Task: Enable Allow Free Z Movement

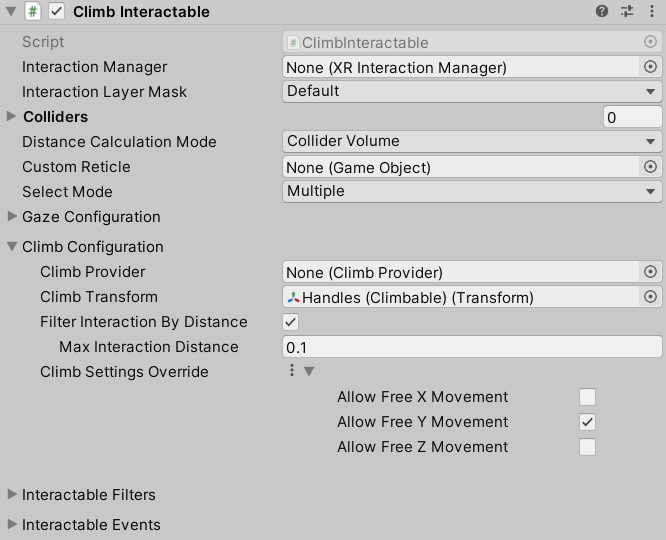Action: 588,447
